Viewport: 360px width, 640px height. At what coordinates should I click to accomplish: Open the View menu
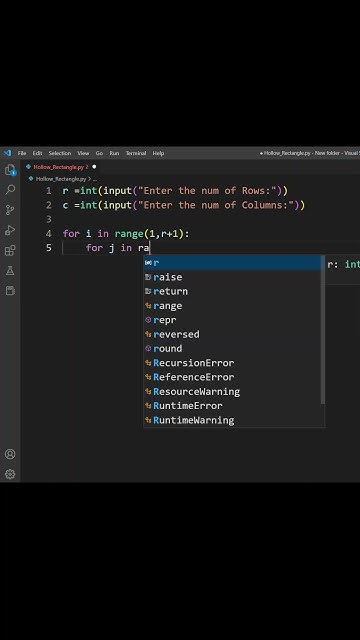pos(83,153)
